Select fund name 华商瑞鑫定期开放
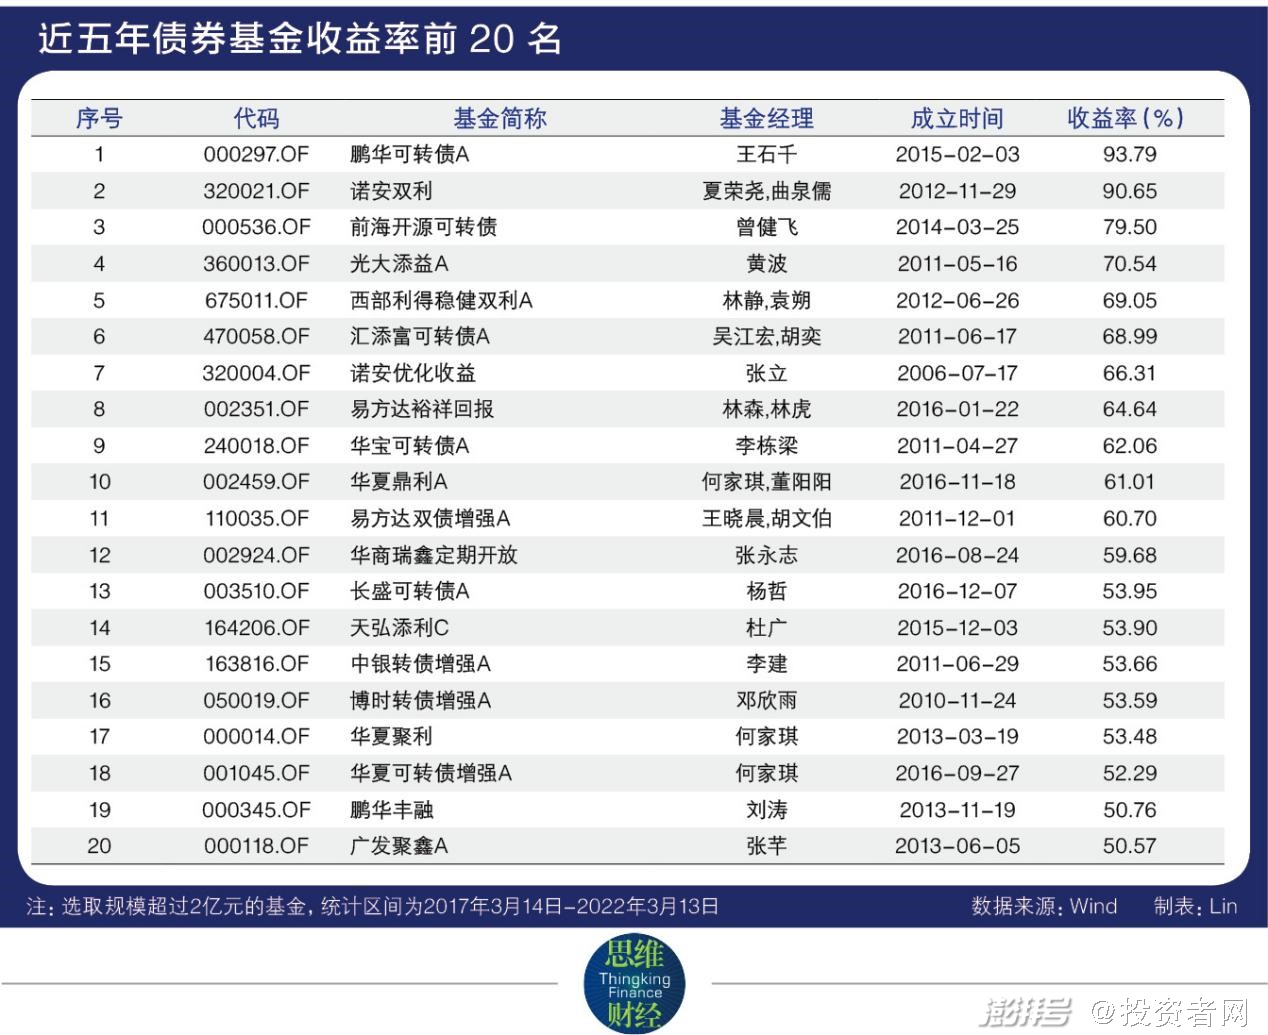This screenshot has height=1035, width=1268. [434, 555]
